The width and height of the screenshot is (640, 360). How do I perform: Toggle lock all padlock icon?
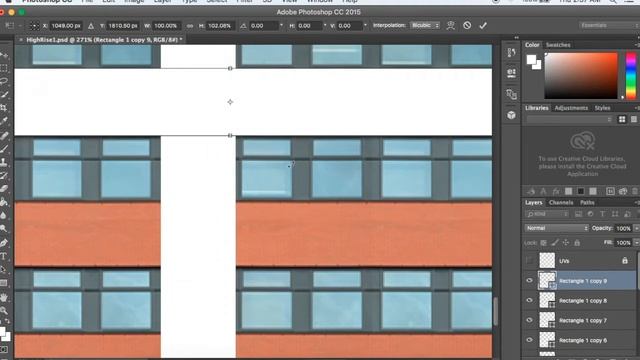(577, 243)
